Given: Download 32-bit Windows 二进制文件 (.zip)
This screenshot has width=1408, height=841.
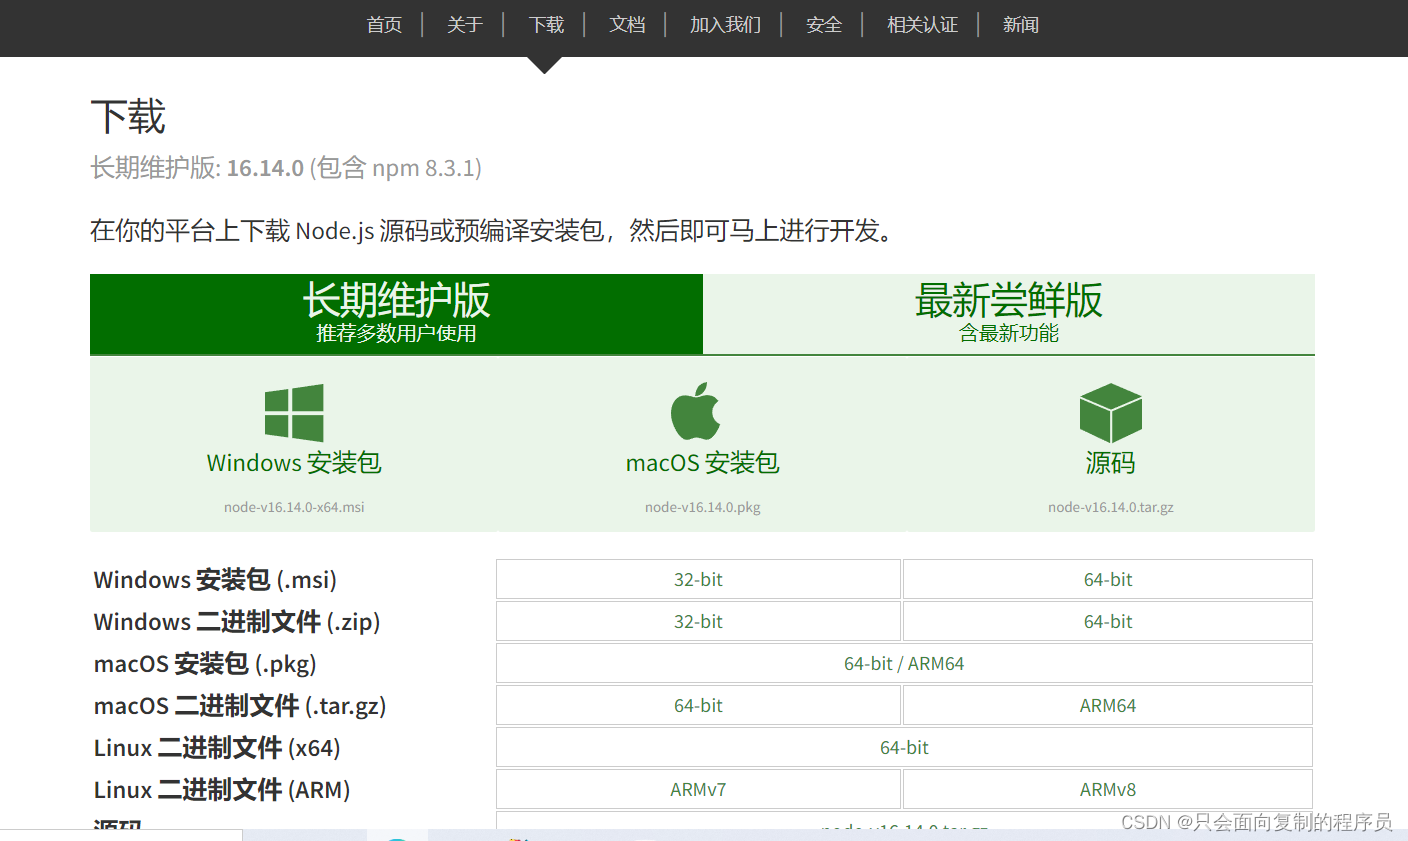Looking at the screenshot, I should pyautogui.click(x=698, y=622).
